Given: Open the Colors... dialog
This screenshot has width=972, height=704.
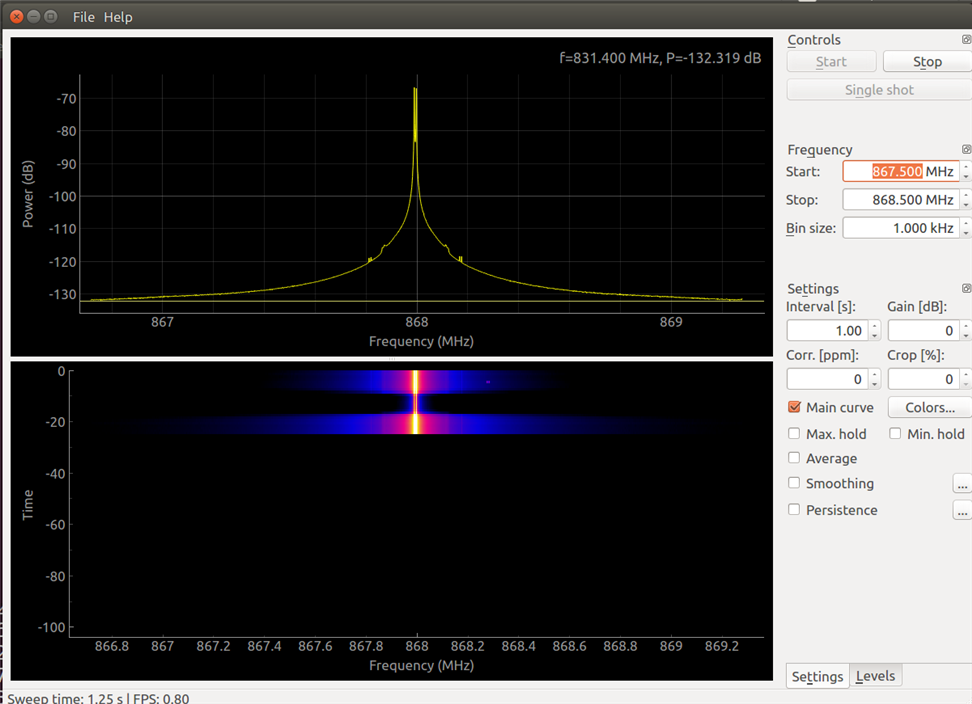Looking at the screenshot, I should 930,408.
